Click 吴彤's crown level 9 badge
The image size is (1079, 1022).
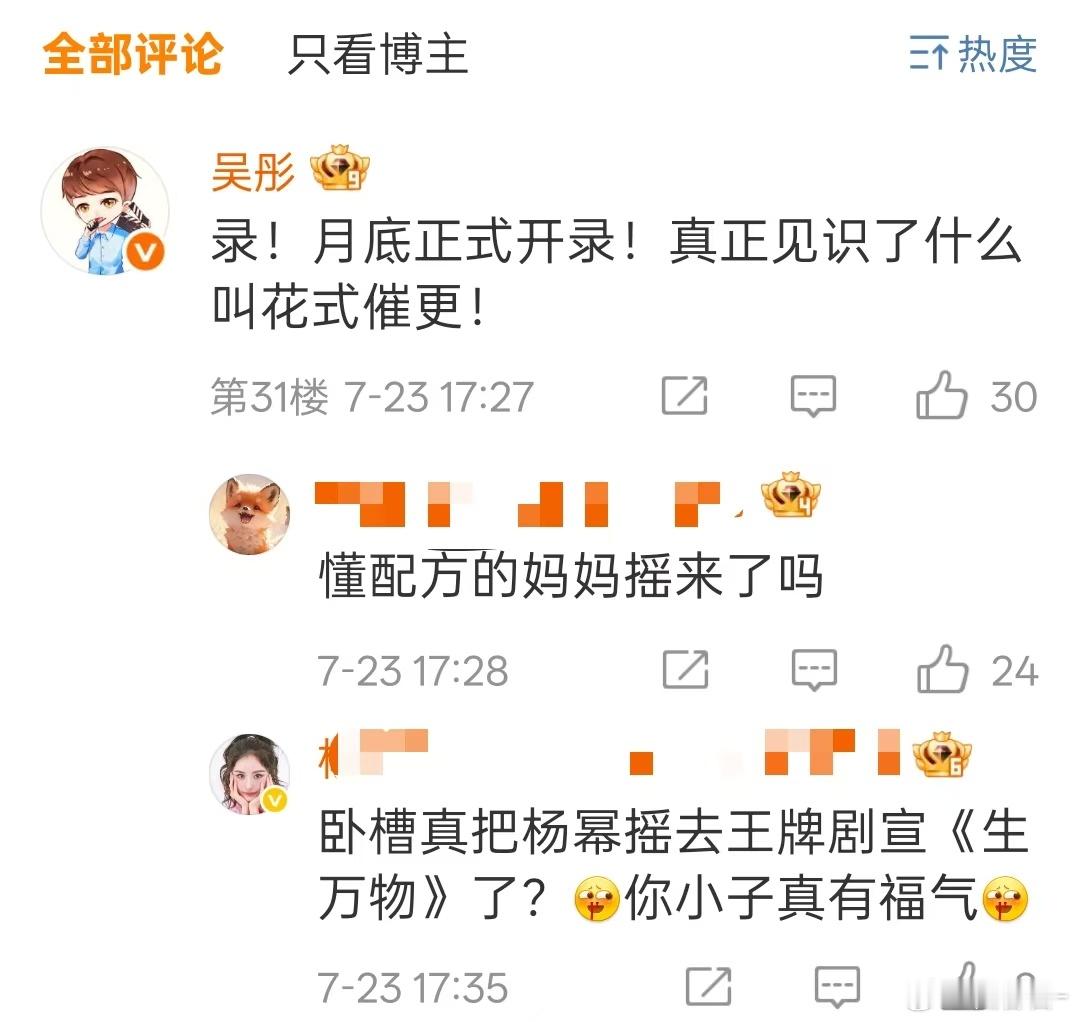(x=339, y=168)
